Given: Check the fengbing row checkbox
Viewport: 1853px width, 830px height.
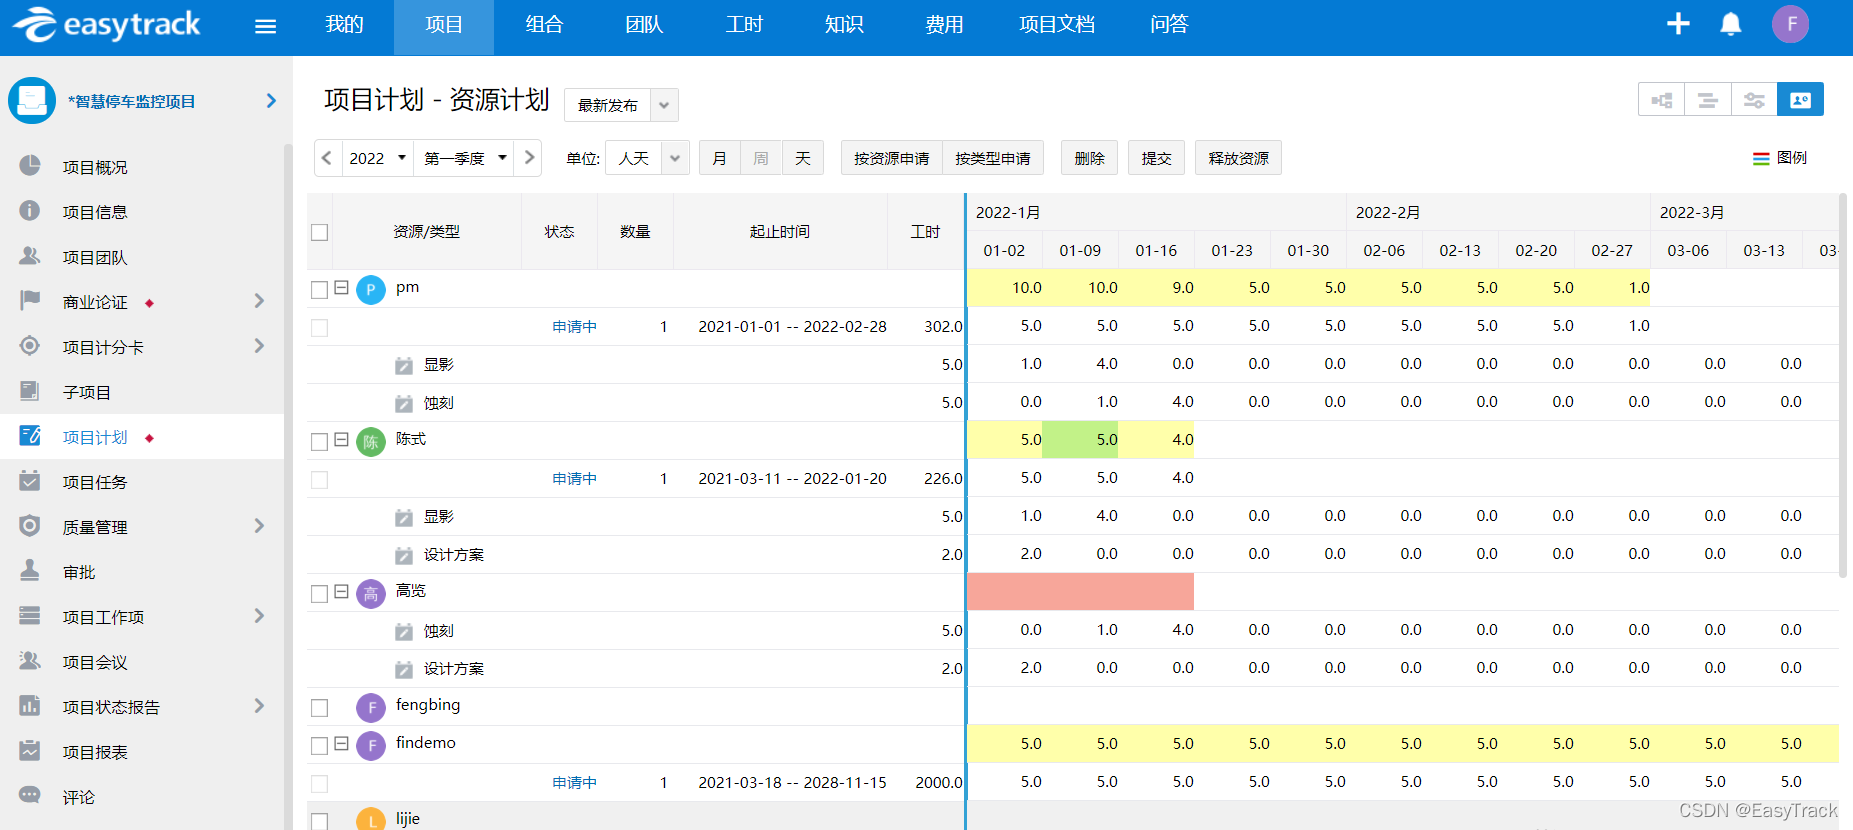Looking at the screenshot, I should point(320,708).
